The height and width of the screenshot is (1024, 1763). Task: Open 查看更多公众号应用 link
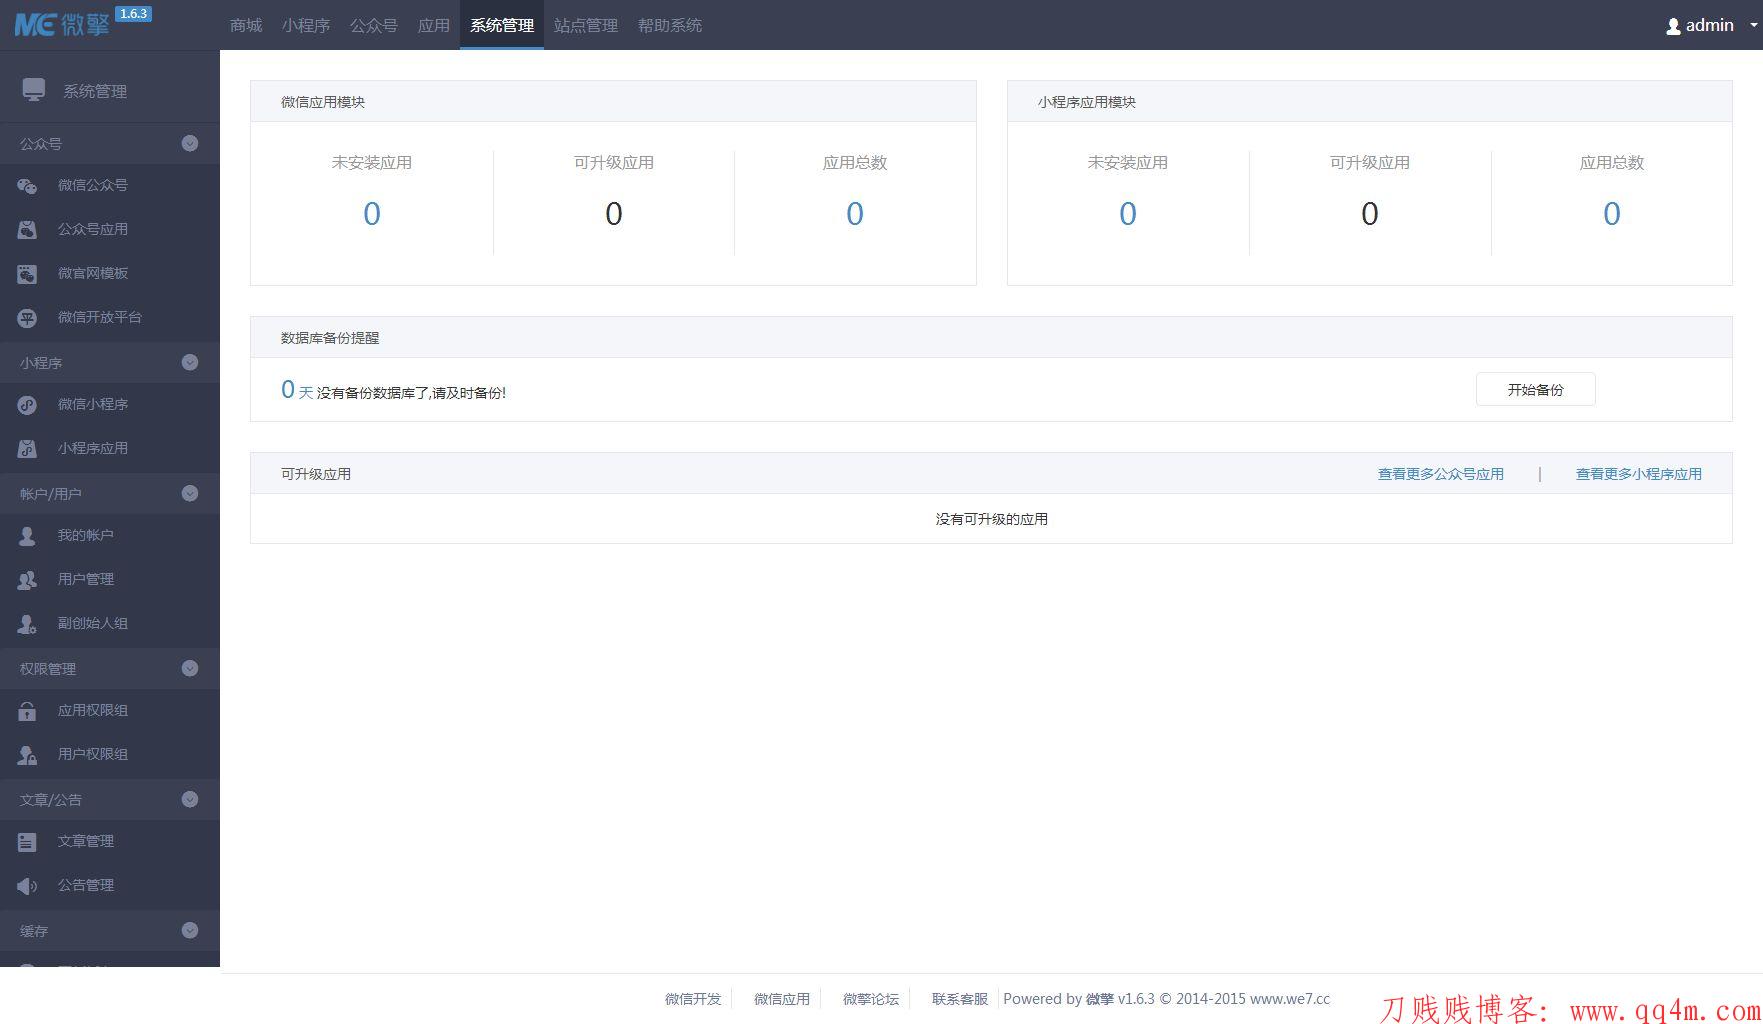[1441, 474]
